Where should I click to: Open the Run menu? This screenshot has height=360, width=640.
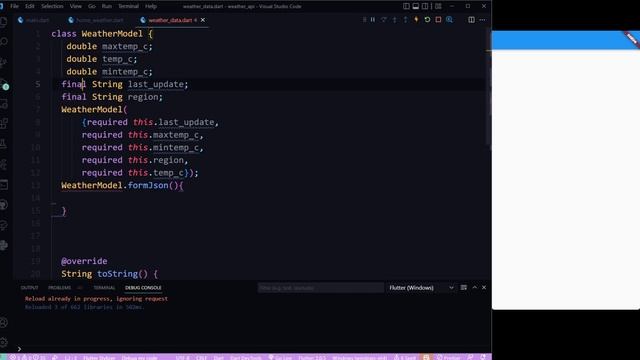coord(107,6)
